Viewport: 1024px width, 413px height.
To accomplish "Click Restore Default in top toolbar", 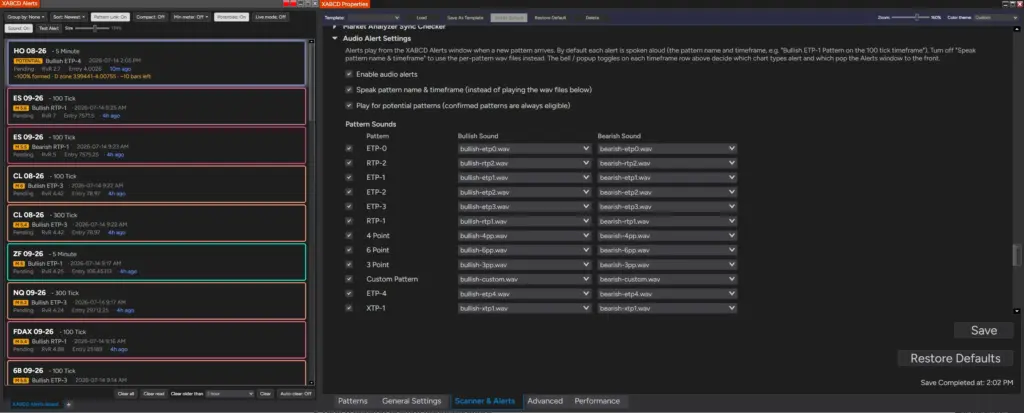I will tap(550, 18).
